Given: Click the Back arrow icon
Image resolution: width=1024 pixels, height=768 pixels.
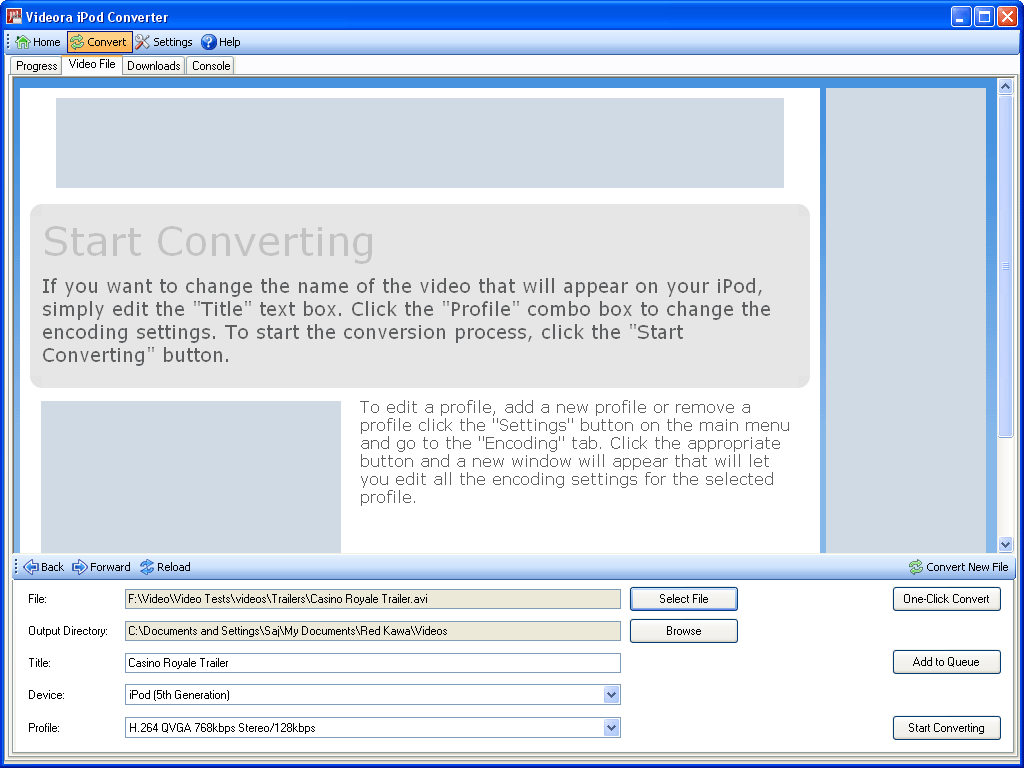Looking at the screenshot, I should pyautogui.click(x=31, y=567).
